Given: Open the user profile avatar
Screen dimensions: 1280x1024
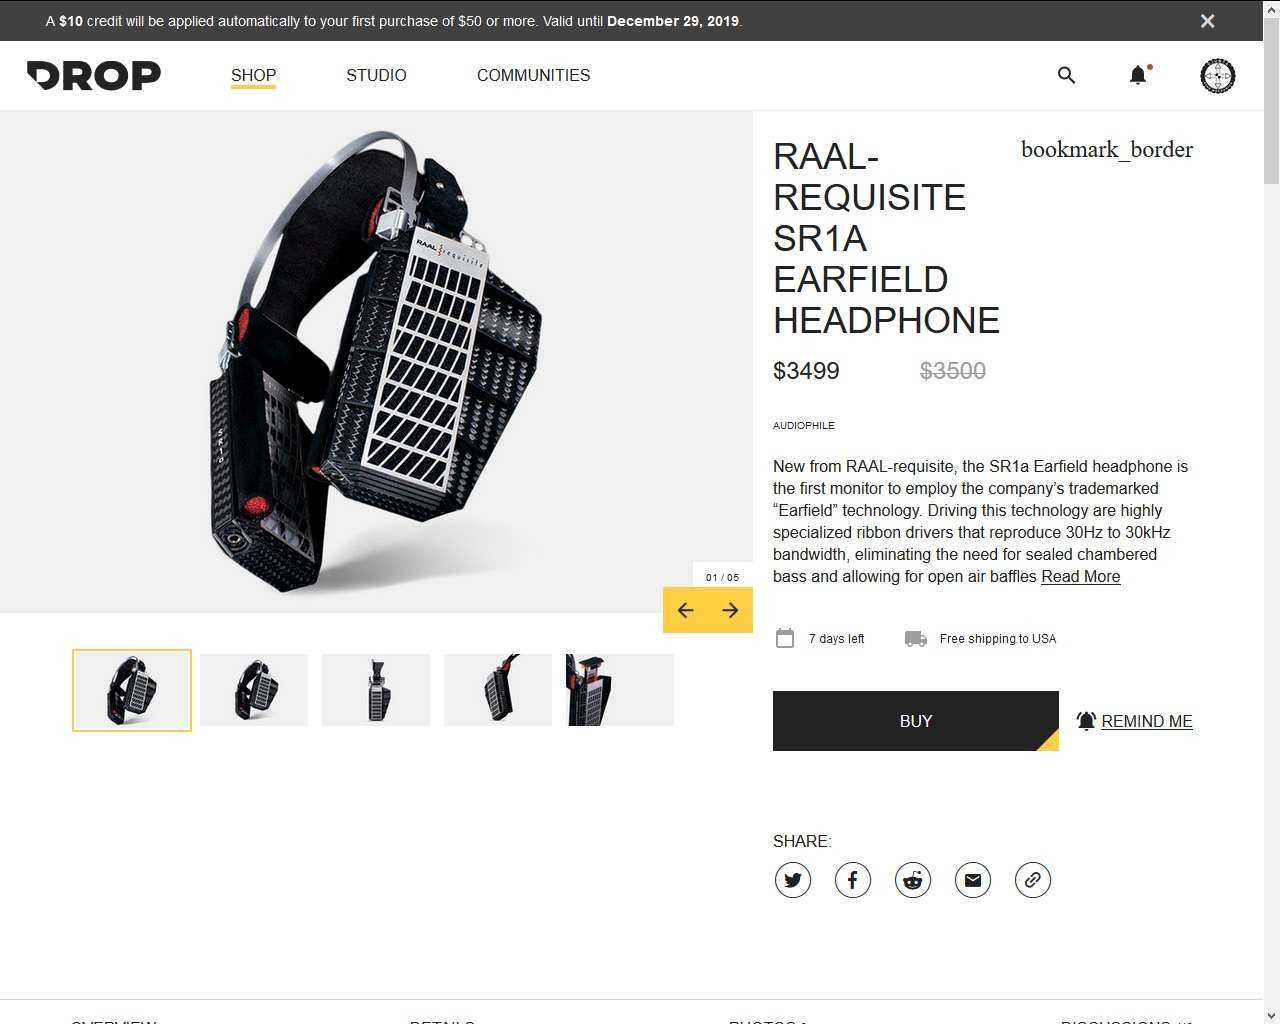Looking at the screenshot, I should (1217, 75).
